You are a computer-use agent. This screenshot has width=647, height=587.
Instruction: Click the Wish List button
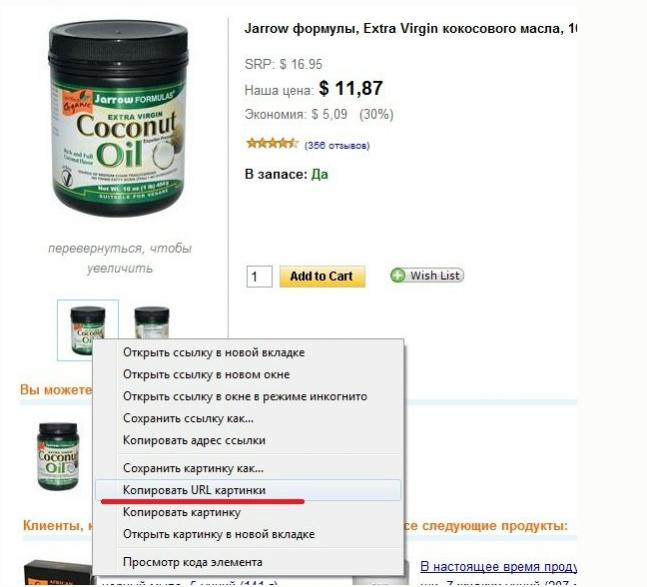427,275
